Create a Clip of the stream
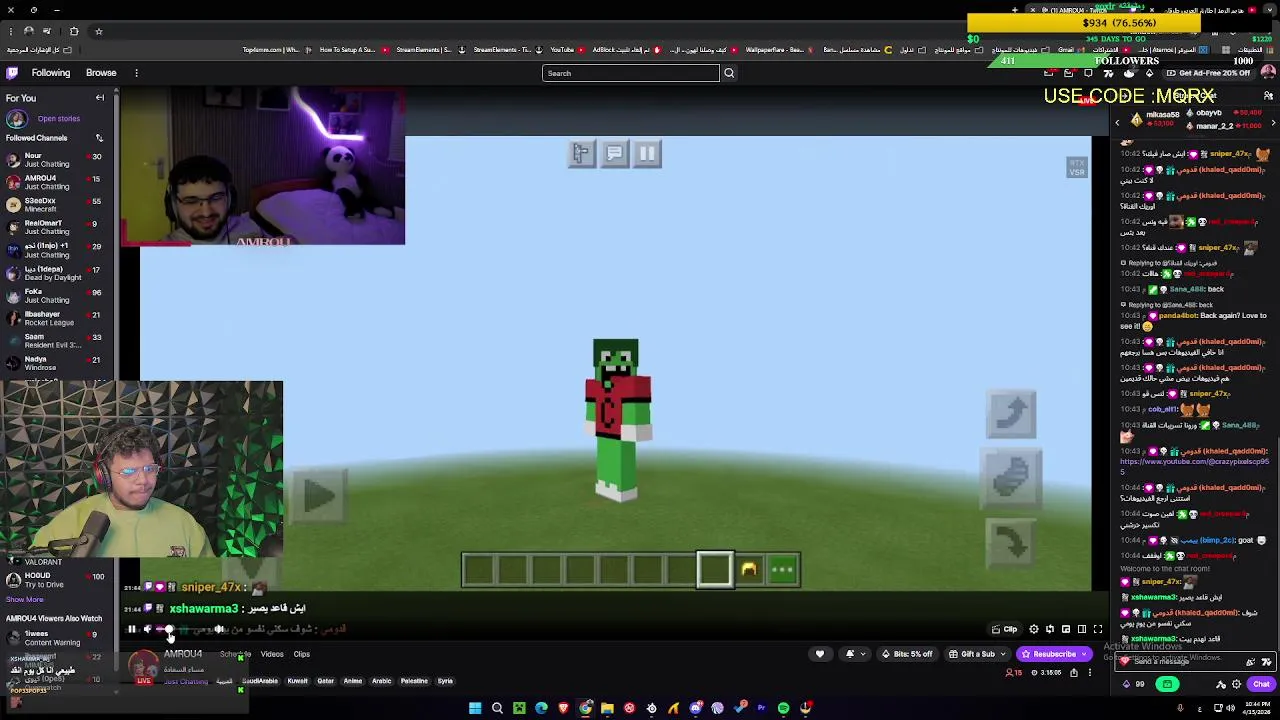 (x=1004, y=629)
